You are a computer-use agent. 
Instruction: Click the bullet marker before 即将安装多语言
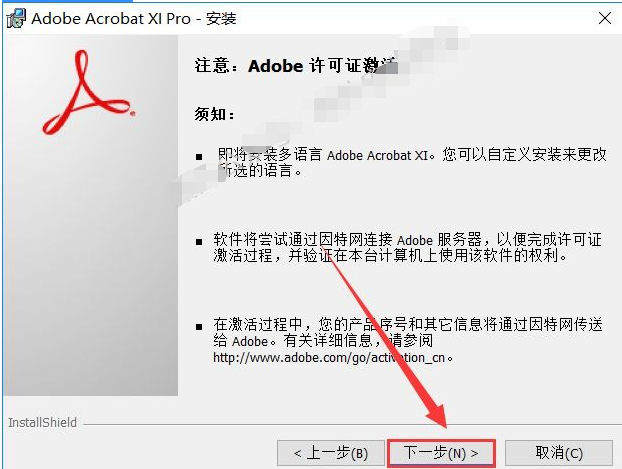point(199,157)
